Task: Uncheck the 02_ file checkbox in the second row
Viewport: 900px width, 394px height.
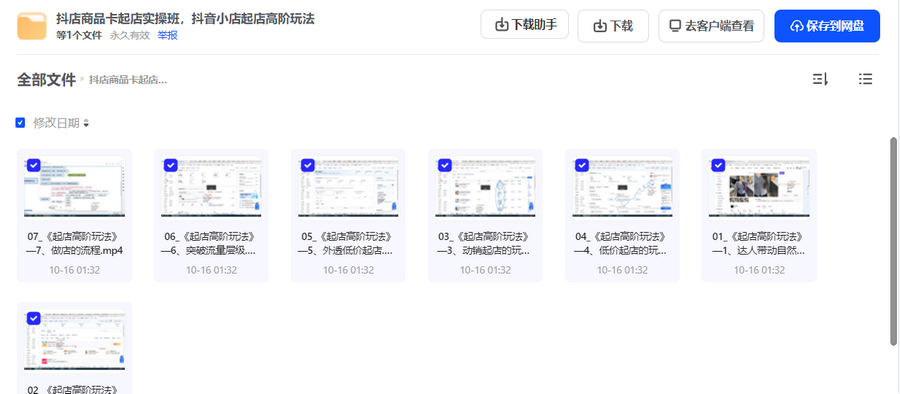Action: [x=33, y=318]
